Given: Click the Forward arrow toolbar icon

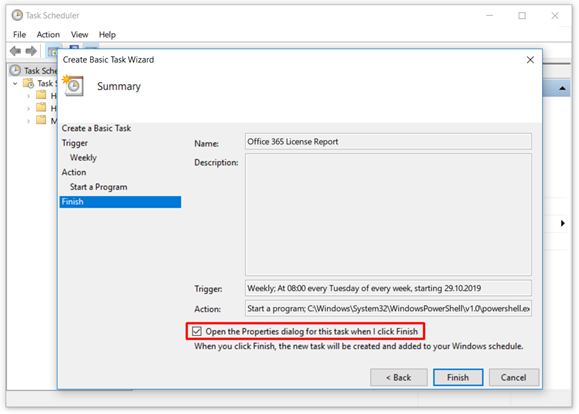Looking at the screenshot, I should coord(31,51).
